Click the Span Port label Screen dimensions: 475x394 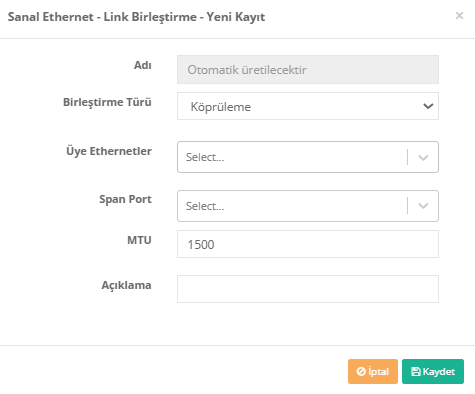pos(125,199)
